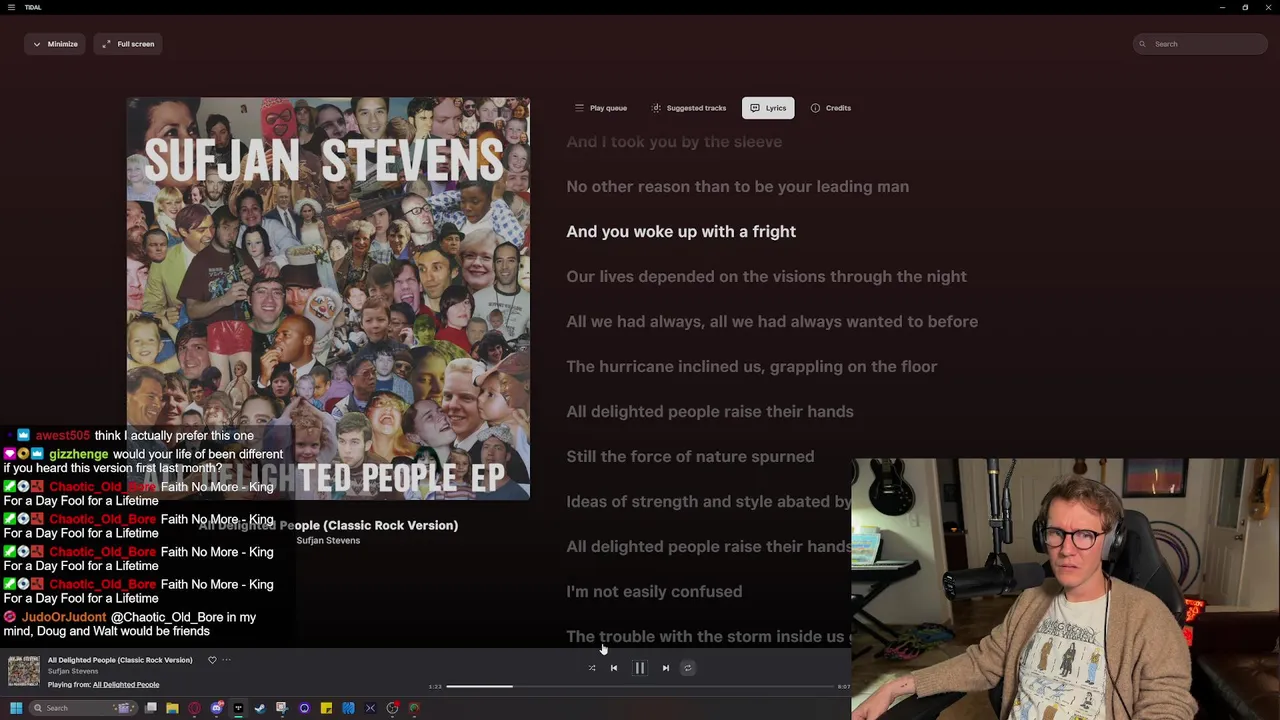The width and height of the screenshot is (1280, 720).
Task: Jump to lyric 'The hurricane inclined us'
Action: pos(752,367)
